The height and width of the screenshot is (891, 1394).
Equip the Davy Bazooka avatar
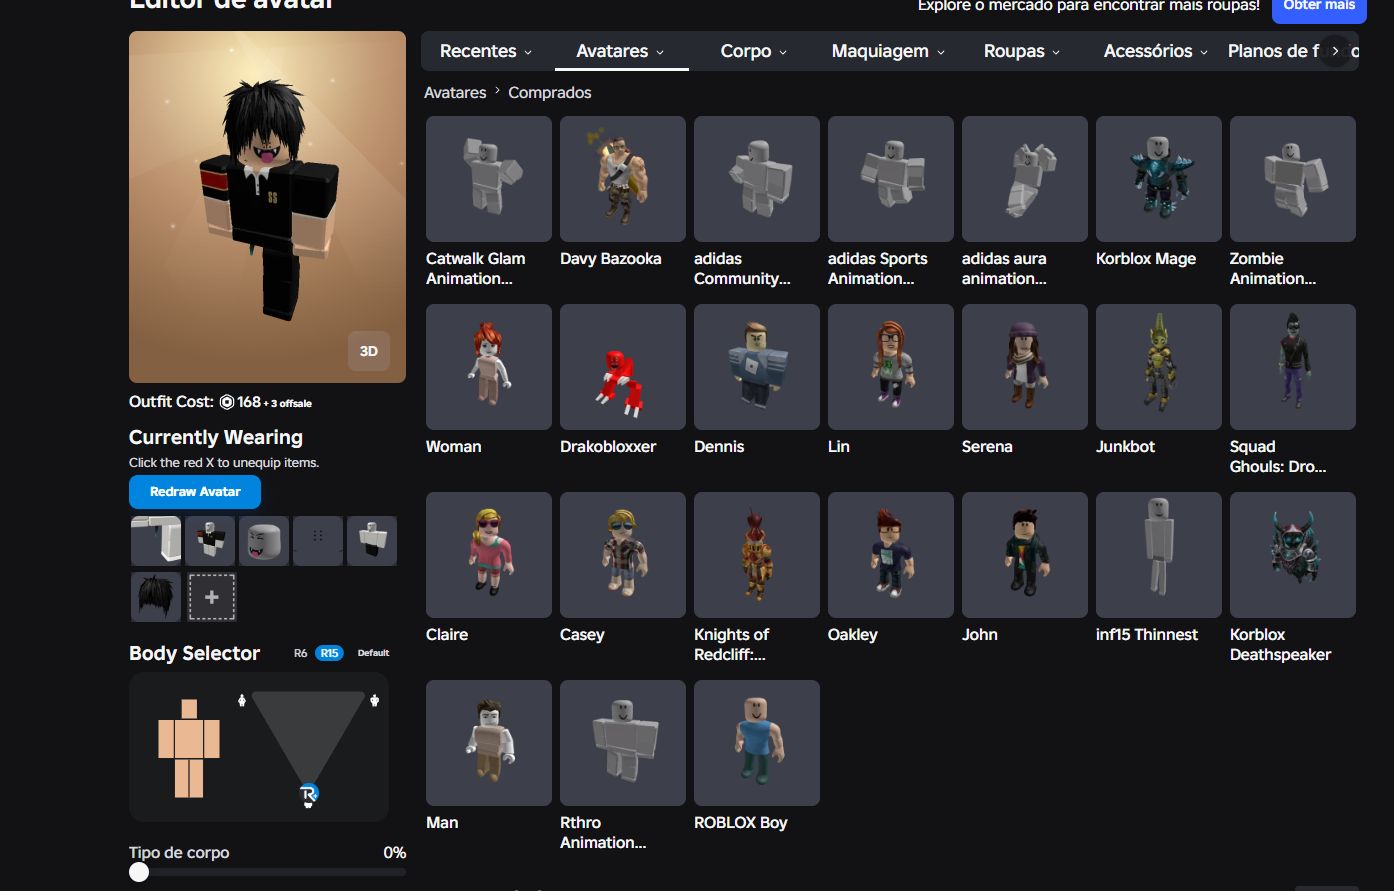point(623,179)
